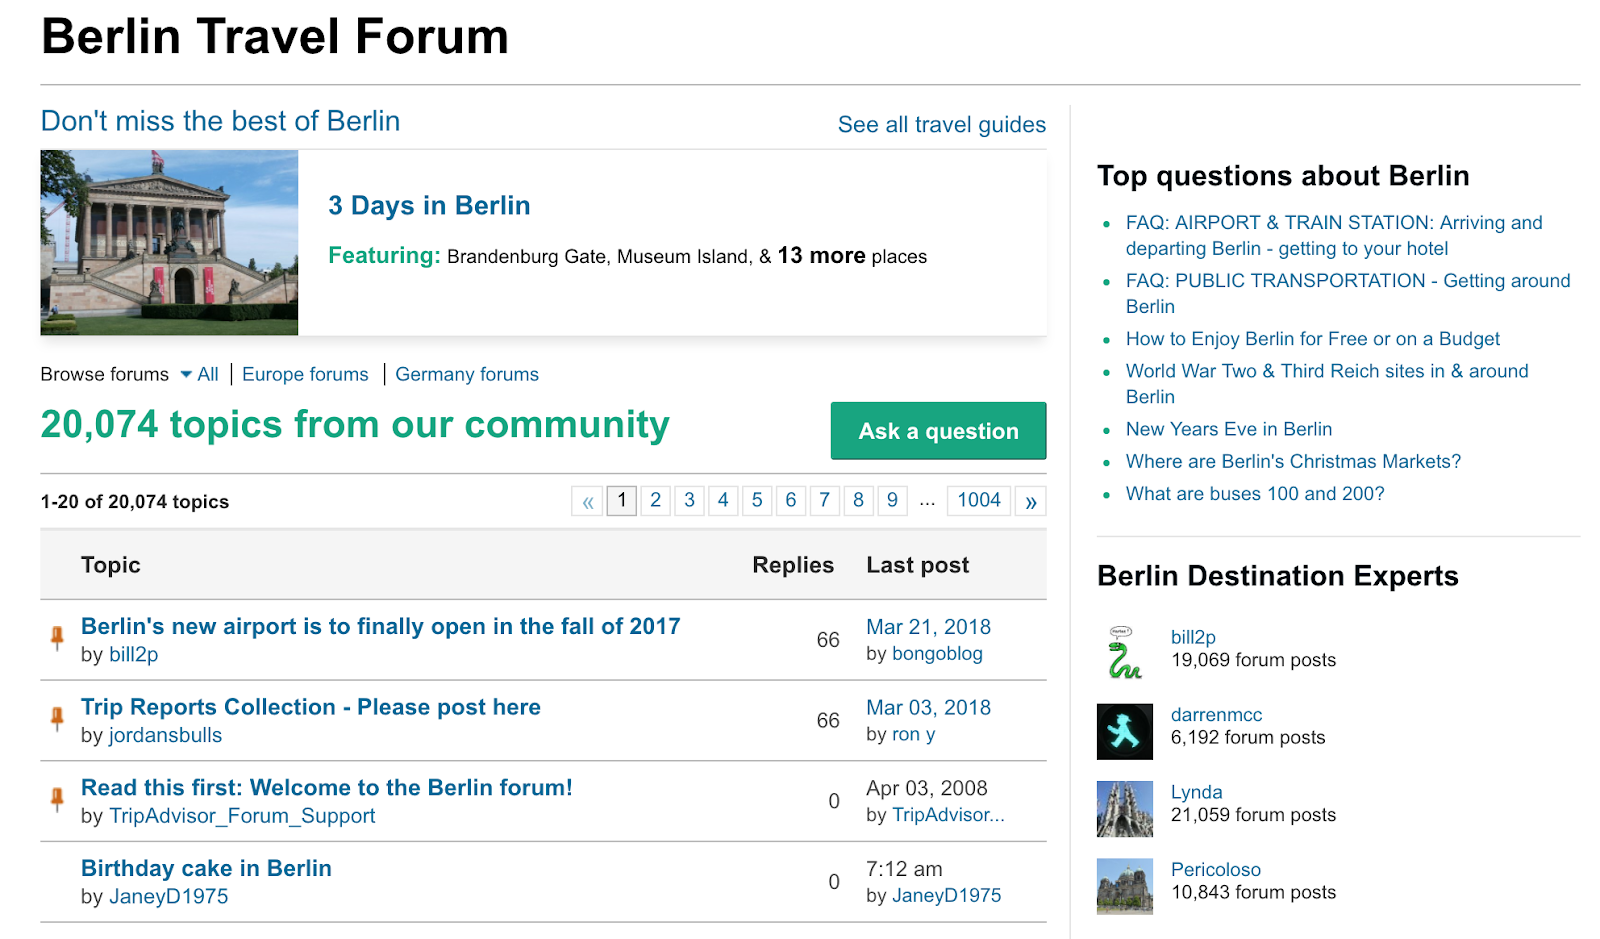Click the pin icon beside Berlin's new airport topic

tap(57, 637)
